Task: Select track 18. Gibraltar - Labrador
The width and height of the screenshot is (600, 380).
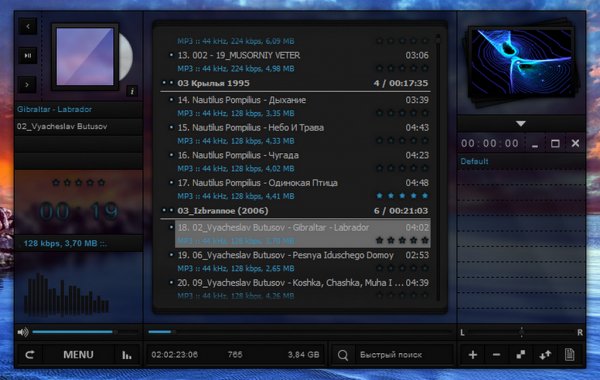Action: [x=302, y=234]
